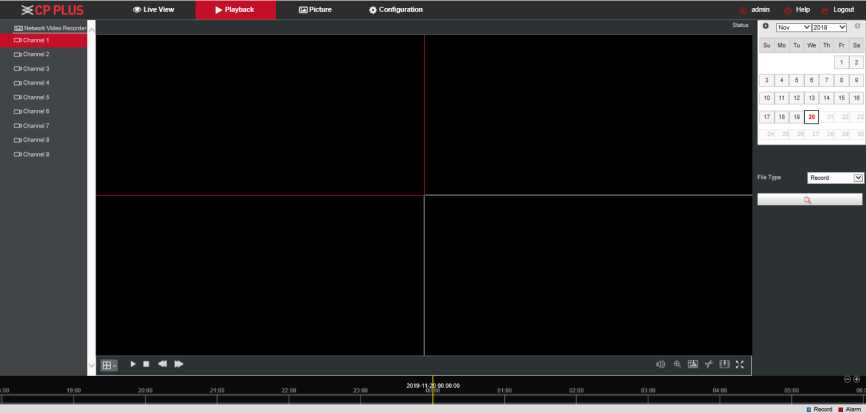This screenshot has width=866, height=413.
Task: Open the File Type dropdown
Action: [x=835, y=178]
